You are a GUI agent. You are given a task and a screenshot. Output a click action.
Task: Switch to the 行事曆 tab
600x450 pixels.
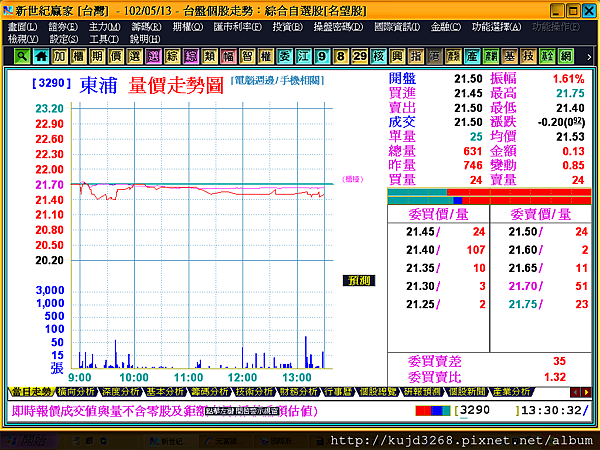coord(338,392)
